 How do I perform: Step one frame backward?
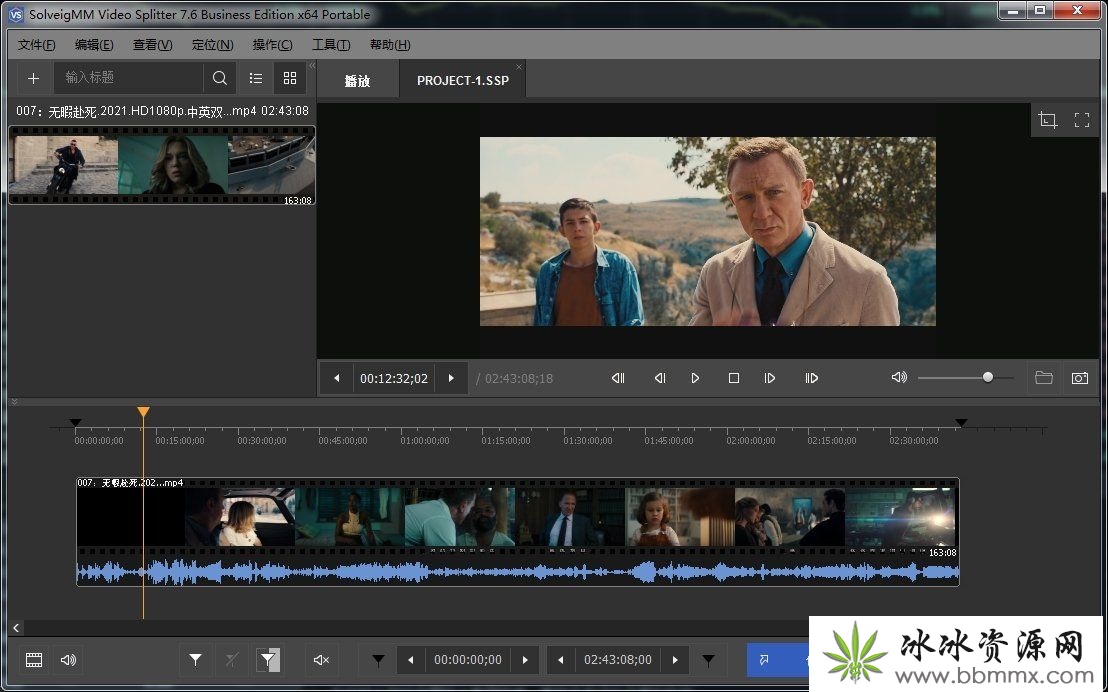coord(660,378)
